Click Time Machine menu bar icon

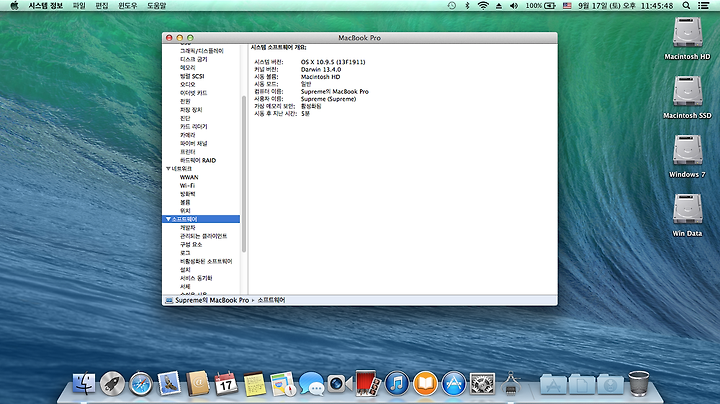click(452, 6)
